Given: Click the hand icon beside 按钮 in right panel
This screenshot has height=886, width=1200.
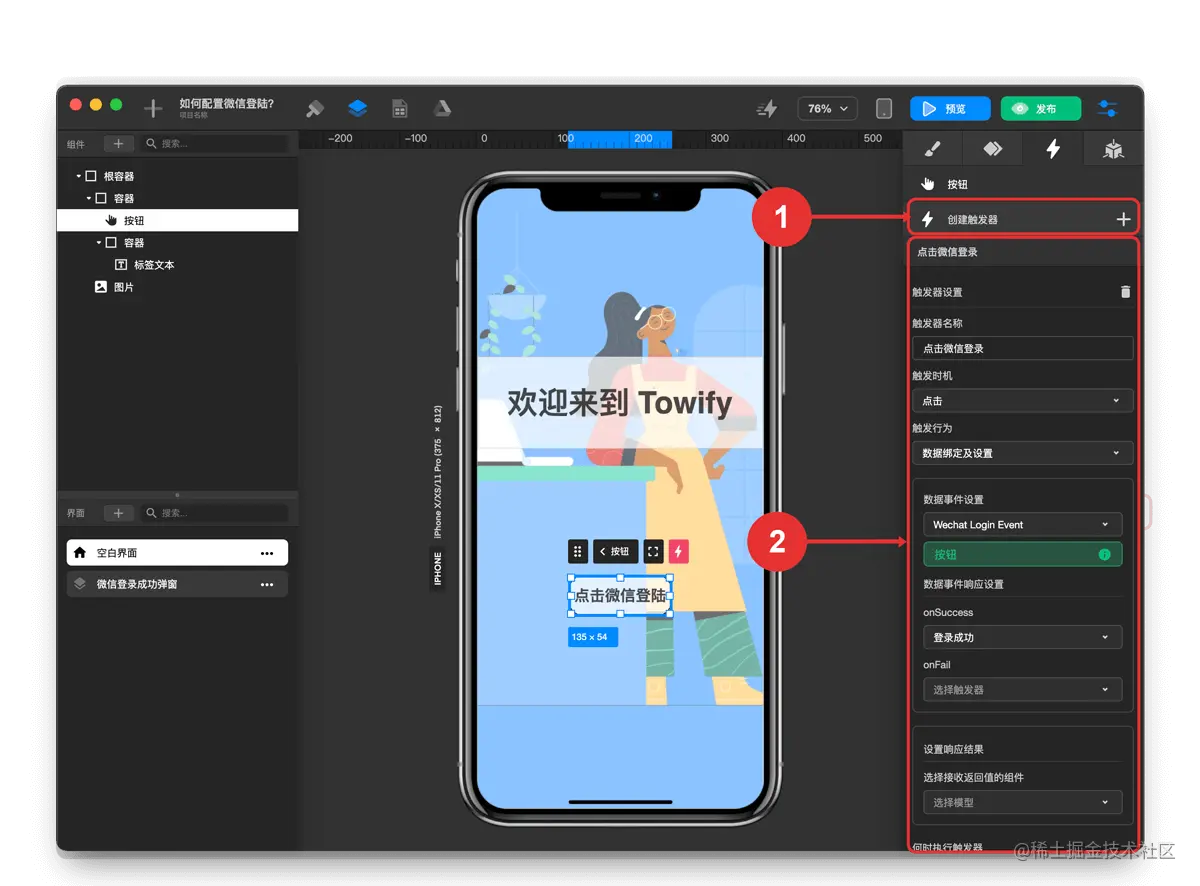Looking at the screenshot, I should (929, 184).
